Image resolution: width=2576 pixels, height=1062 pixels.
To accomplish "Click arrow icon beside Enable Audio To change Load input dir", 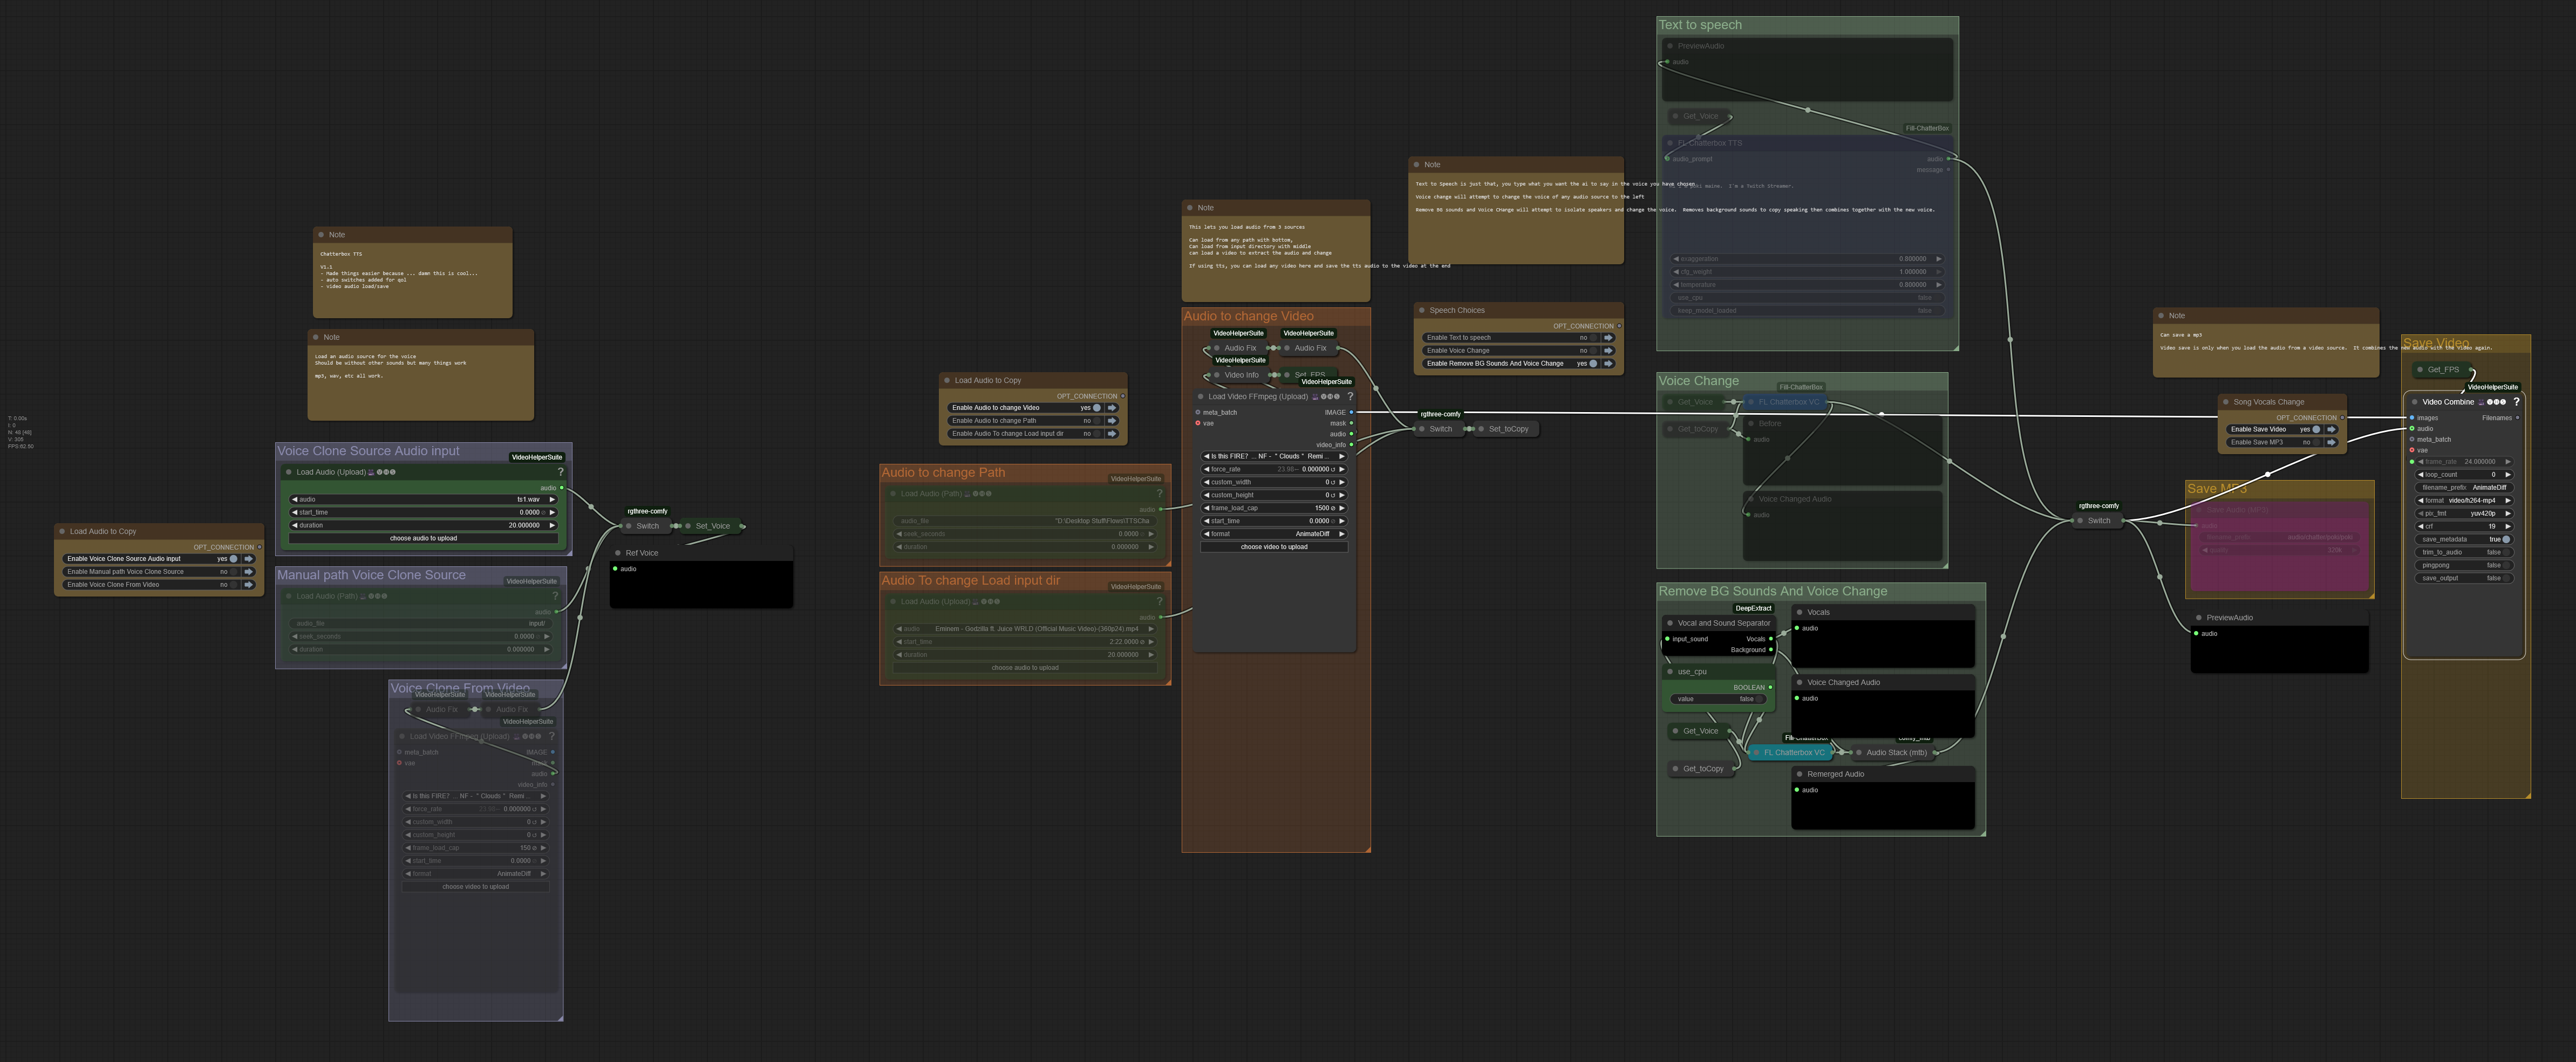I will (x=1111, y=434).
